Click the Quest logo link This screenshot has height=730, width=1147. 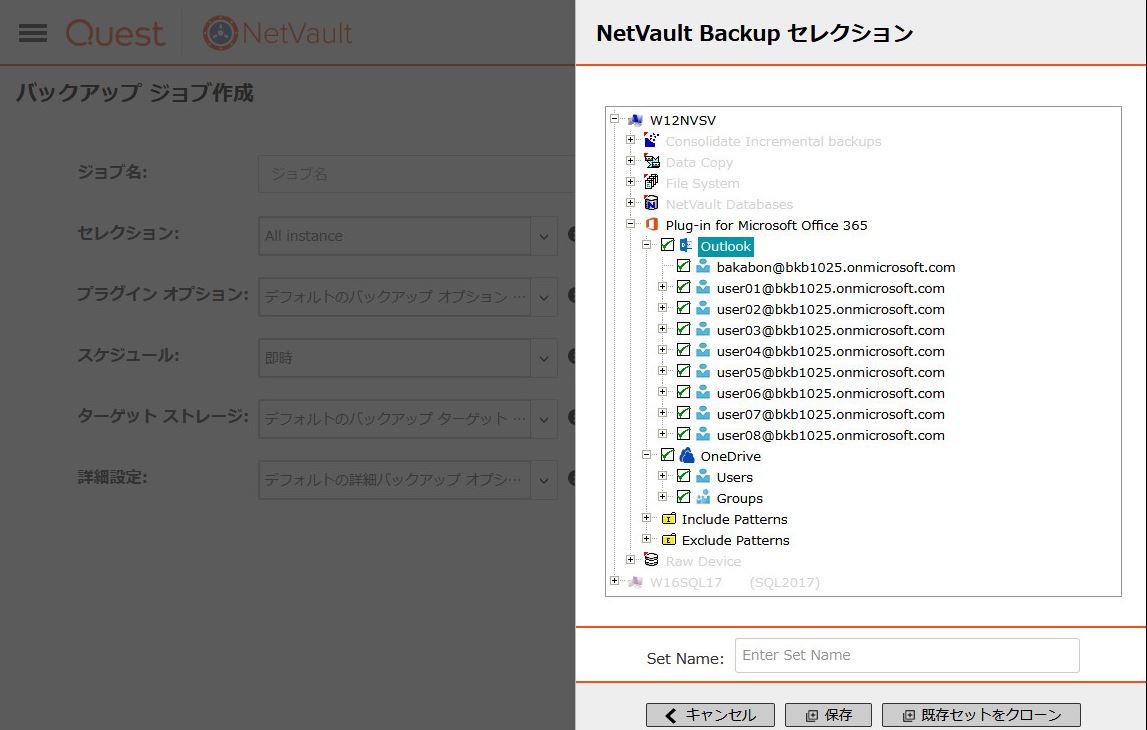coord(115,34)
